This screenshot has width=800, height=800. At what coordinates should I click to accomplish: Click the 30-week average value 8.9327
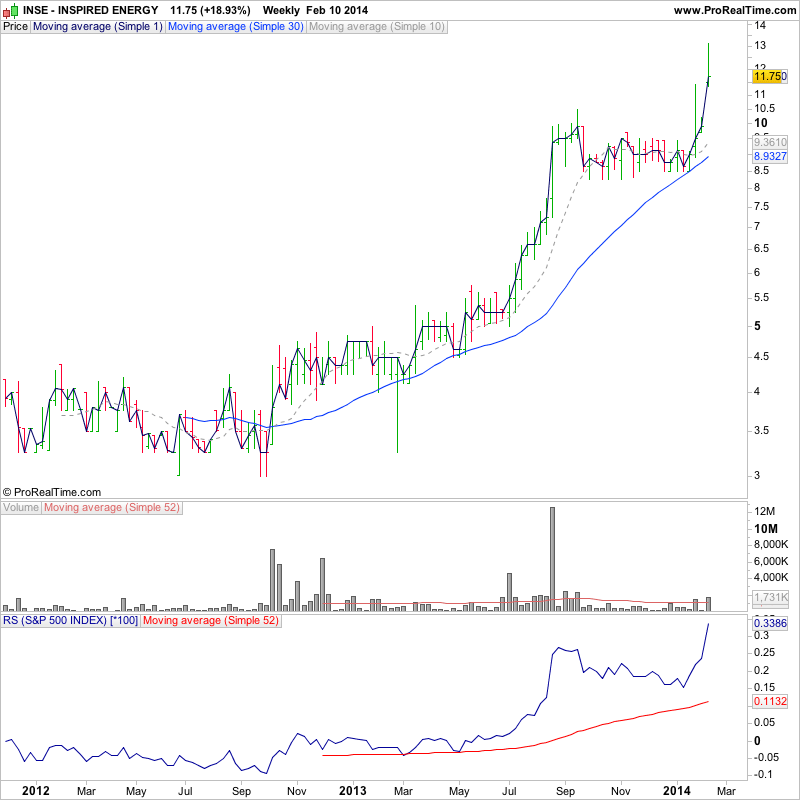point(770,156)
